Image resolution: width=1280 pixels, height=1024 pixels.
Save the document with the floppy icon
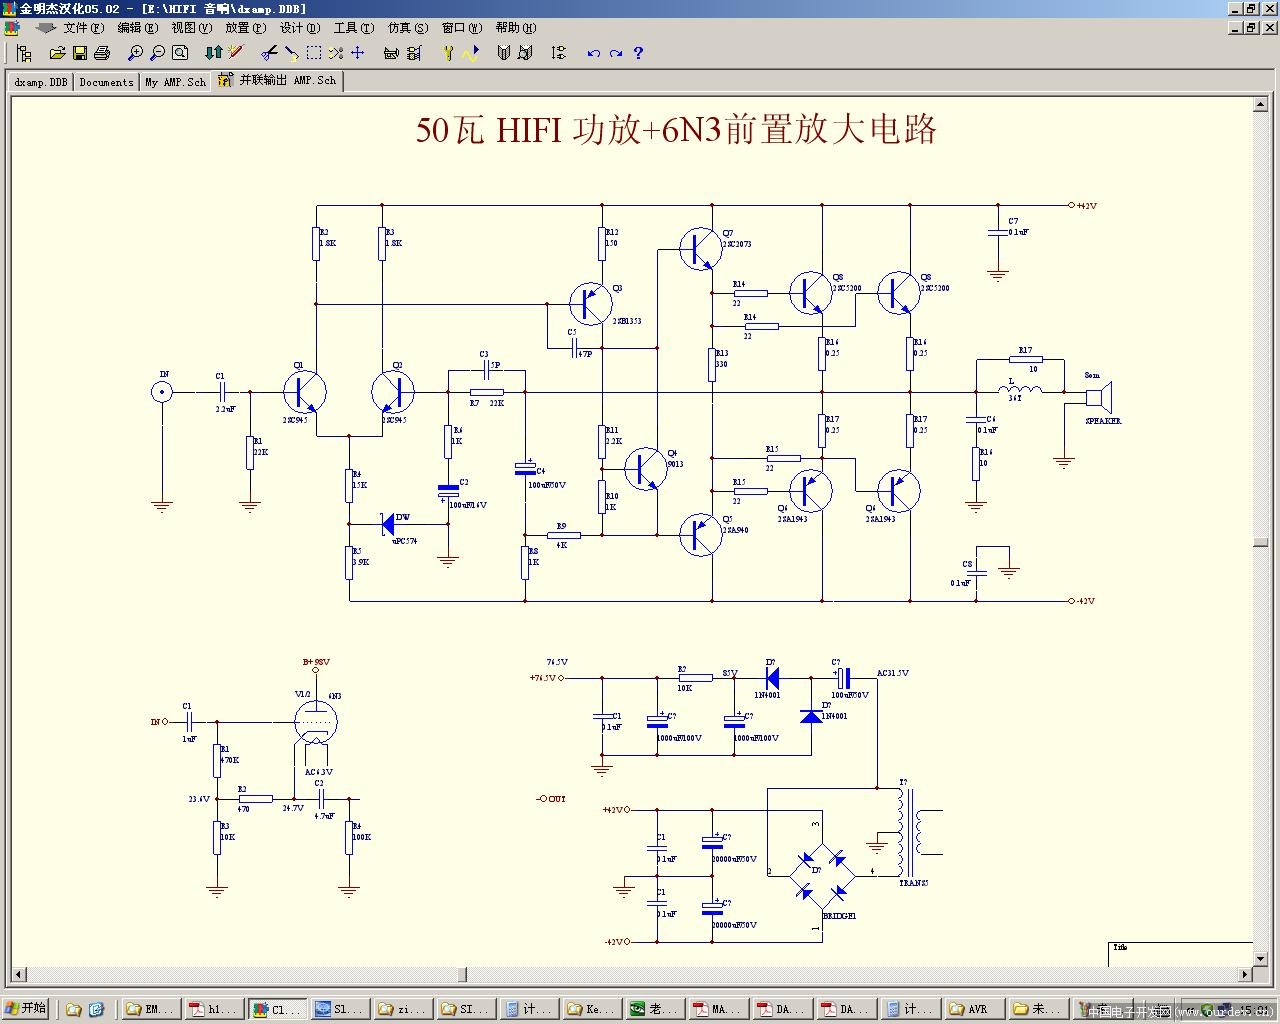[79, 52]
